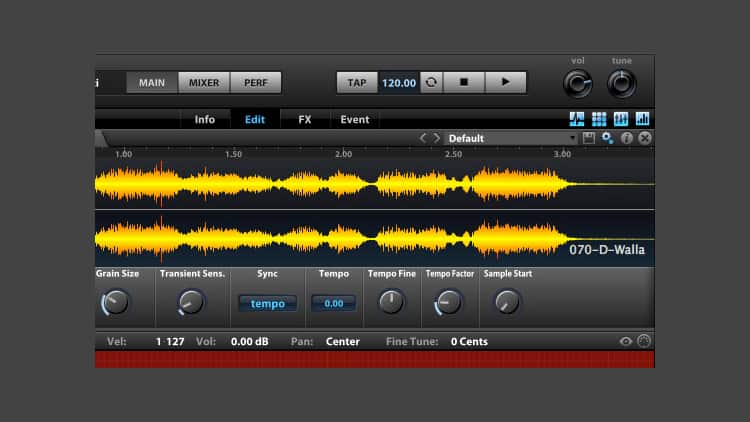Open the bar-graph view icon
Image resolution: width=750 pixels, height=422 pixels.
[642, 119]
